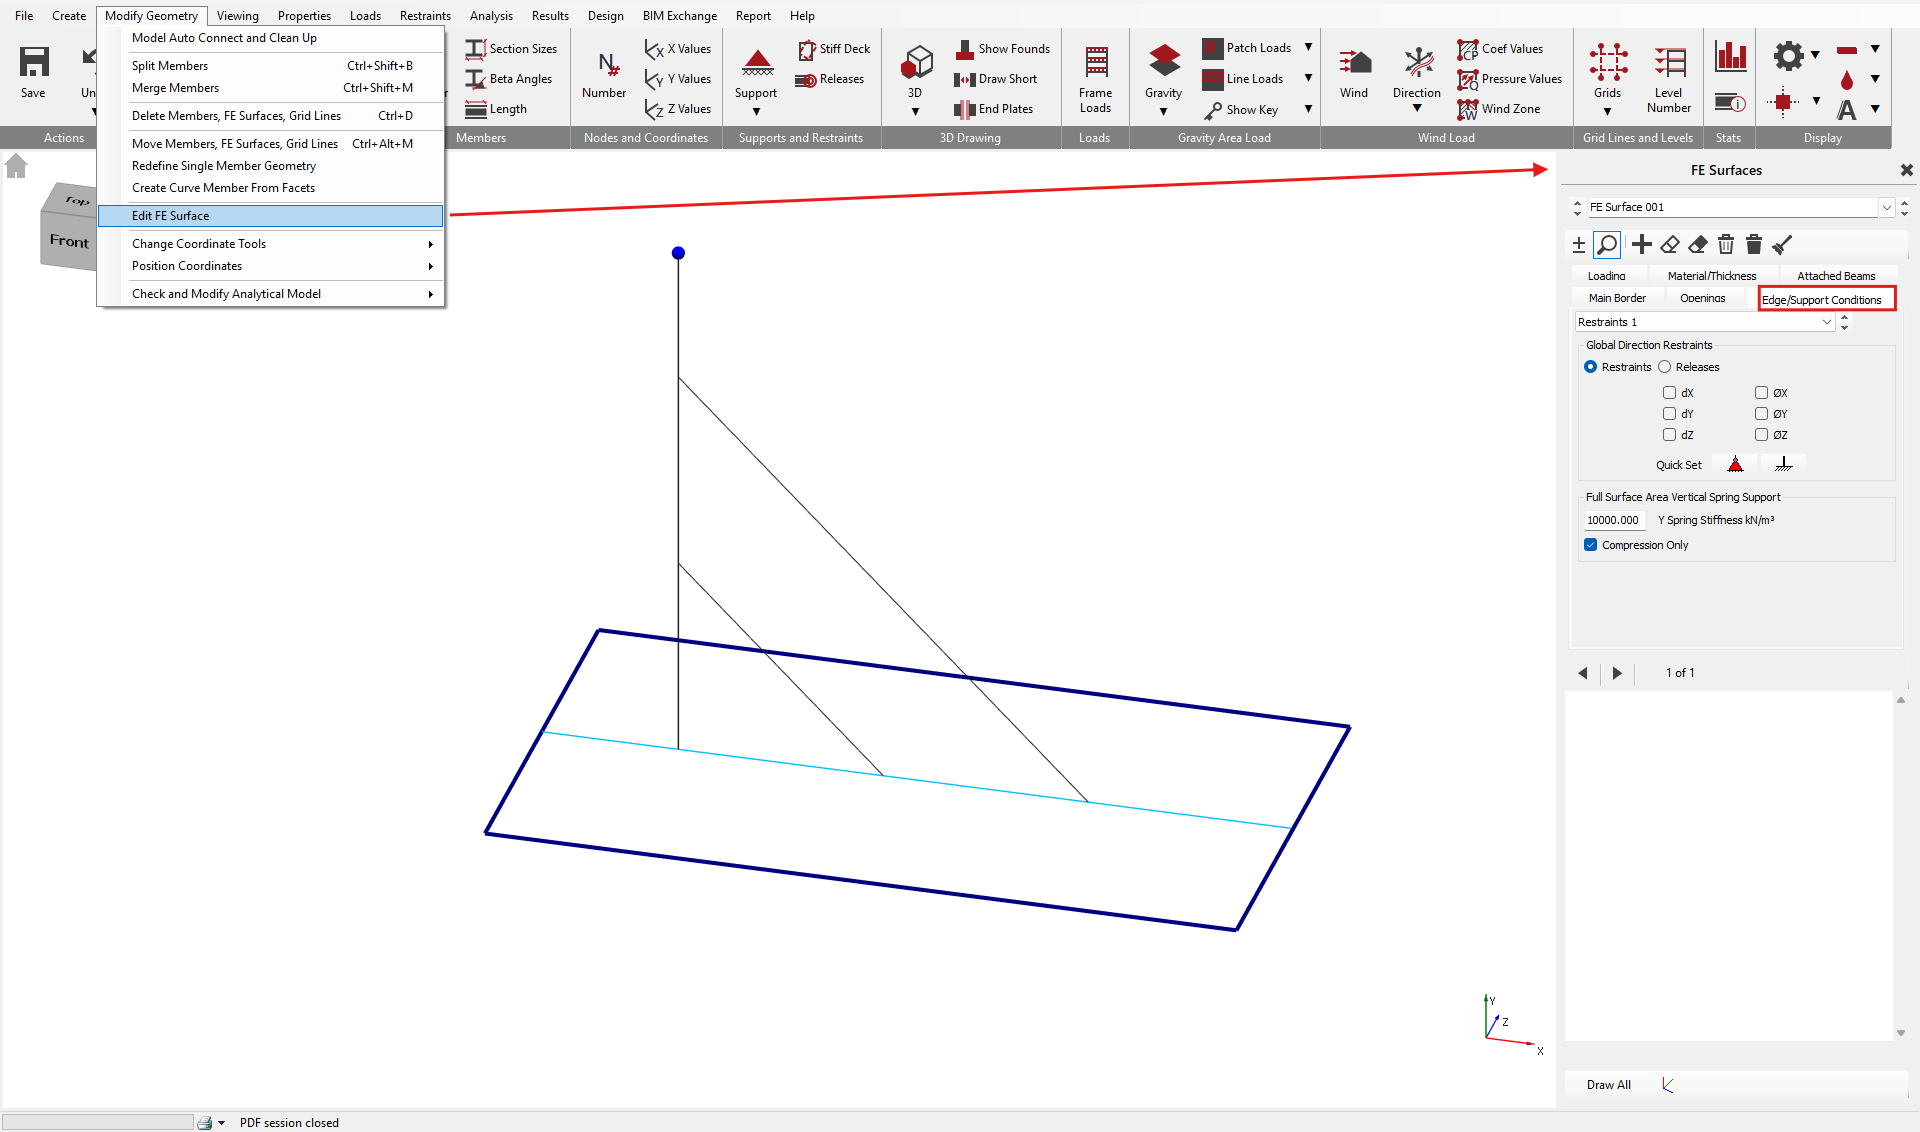The image size is (1920, 1132).
Task: Switch to the Material/Thickness tab
Action: pos(1711,275)
